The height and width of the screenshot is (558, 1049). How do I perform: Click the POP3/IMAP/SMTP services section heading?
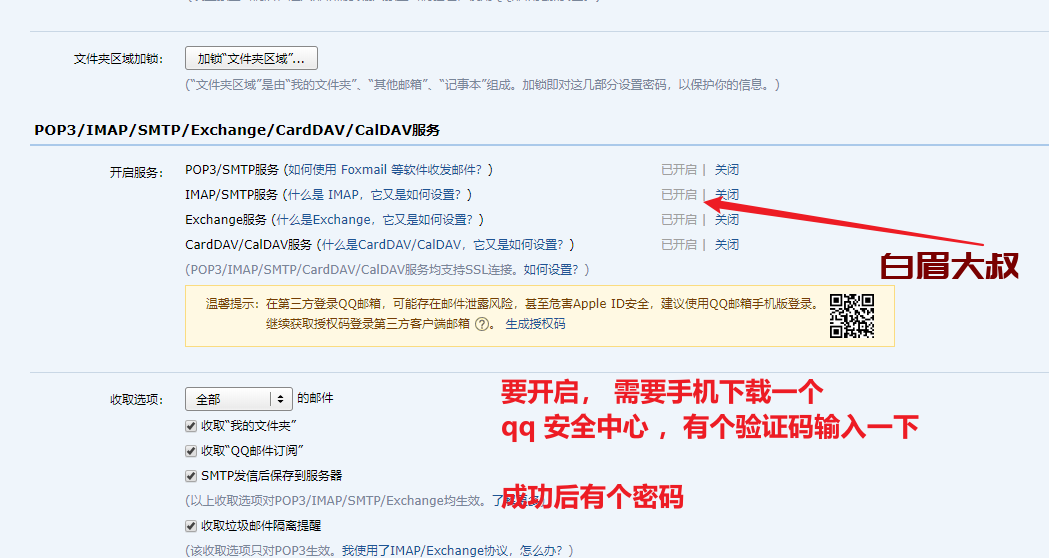pyautogui.click(x=237, y=130)
